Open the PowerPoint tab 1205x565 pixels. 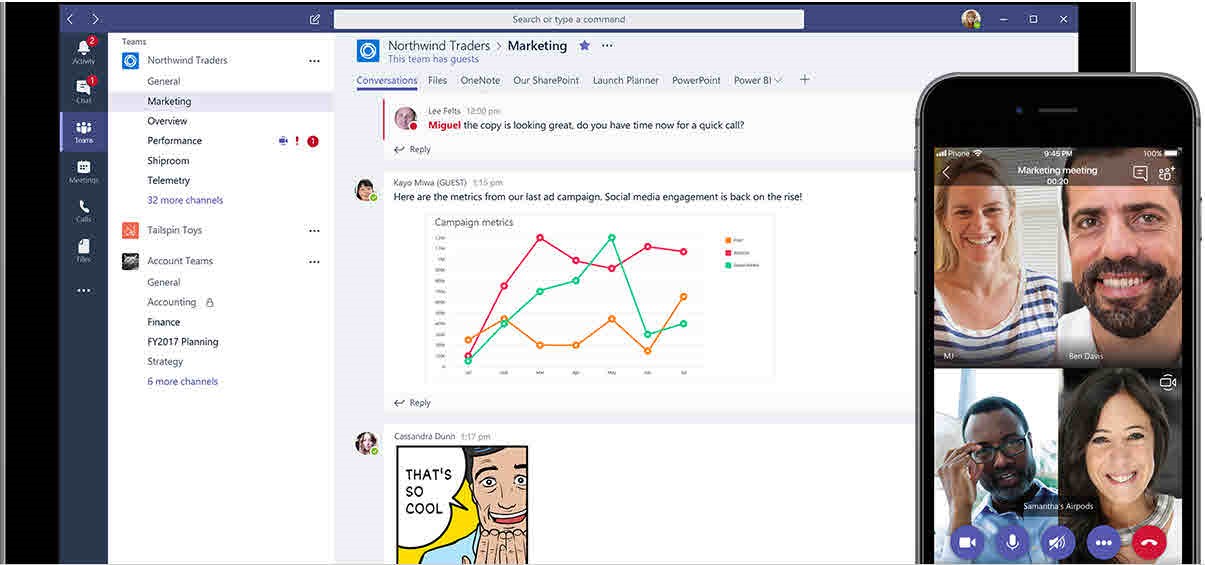tap(696, 80)
